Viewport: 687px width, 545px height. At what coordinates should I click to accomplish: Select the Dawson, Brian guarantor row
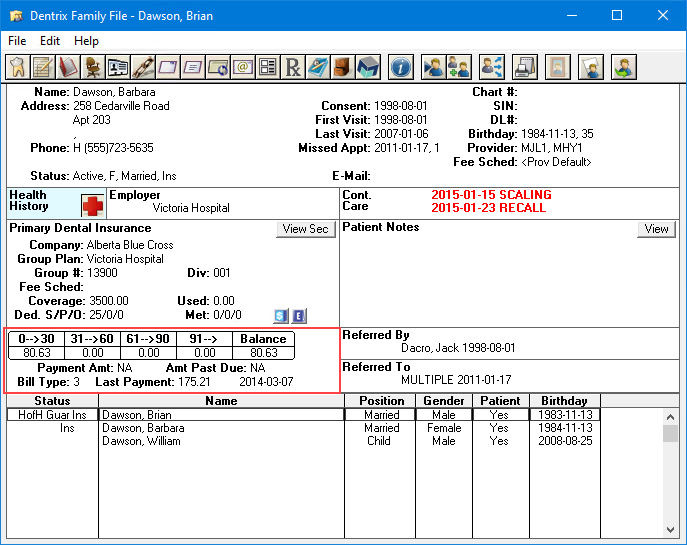[136, 415]
